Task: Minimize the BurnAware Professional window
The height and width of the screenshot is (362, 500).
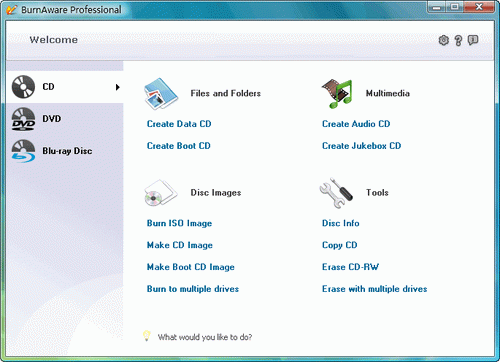Action: pyautogui.click(x=437, y=7)
